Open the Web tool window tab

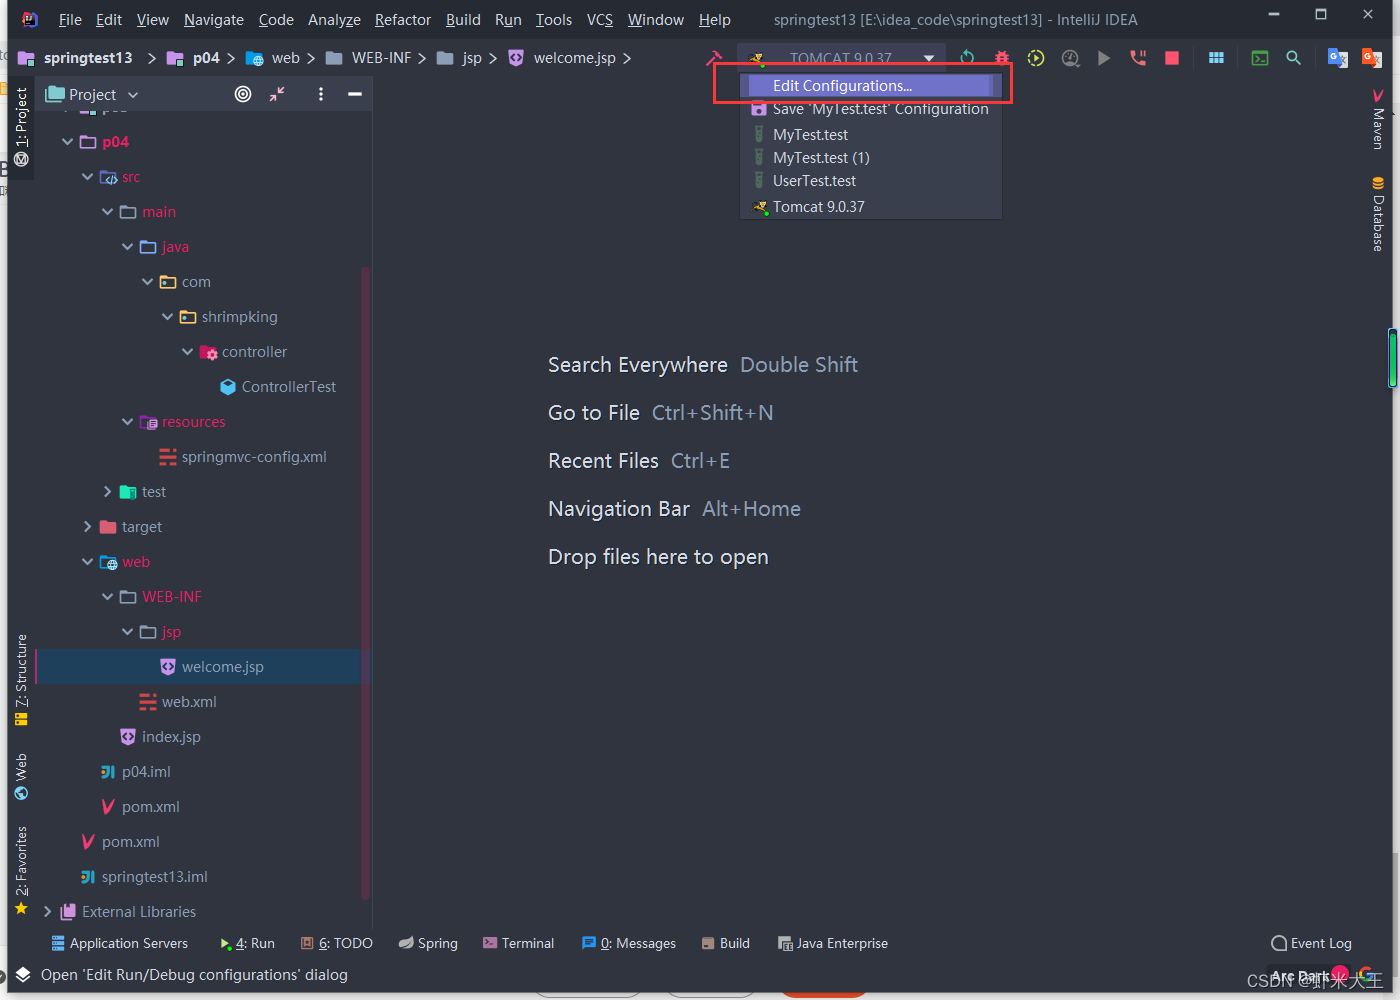tap(21, 776)
